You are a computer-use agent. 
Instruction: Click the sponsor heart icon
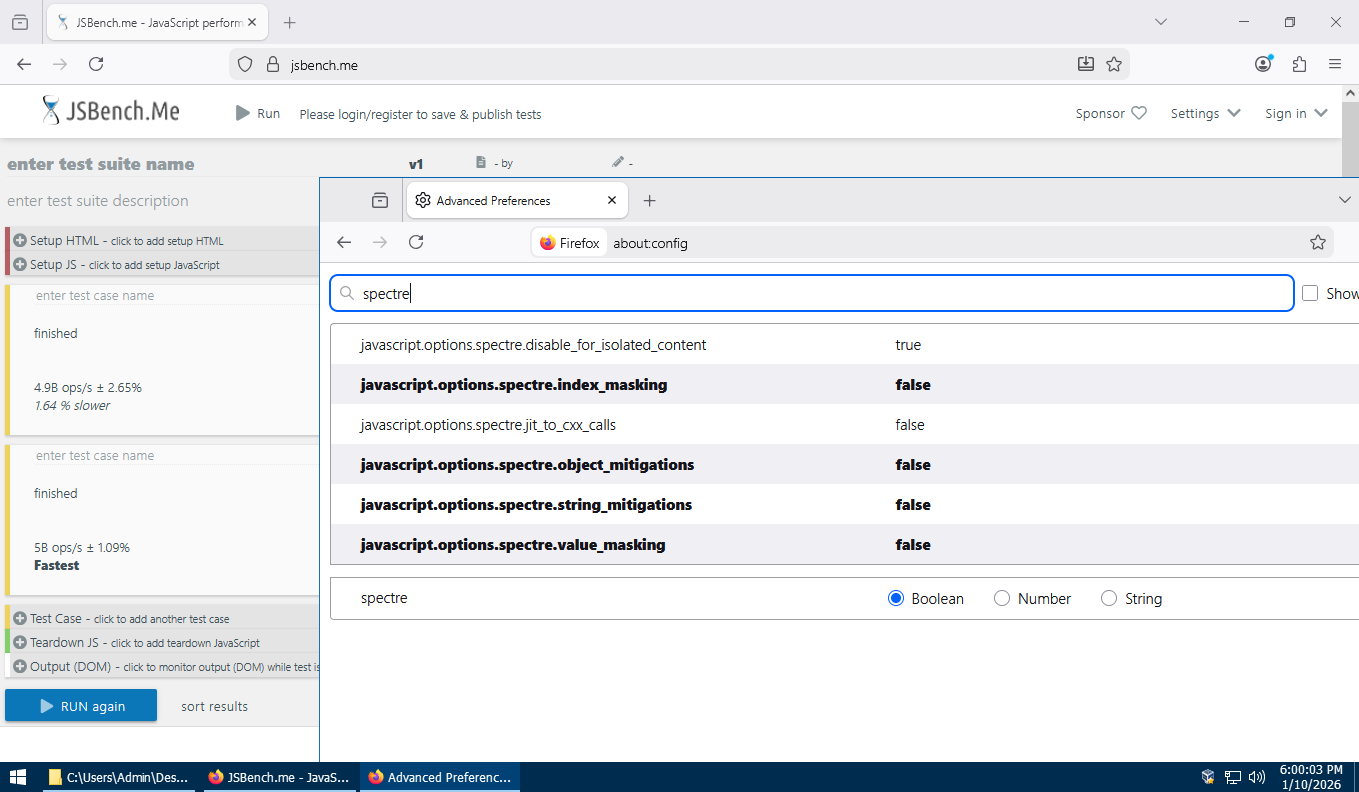coord(1139,113)
